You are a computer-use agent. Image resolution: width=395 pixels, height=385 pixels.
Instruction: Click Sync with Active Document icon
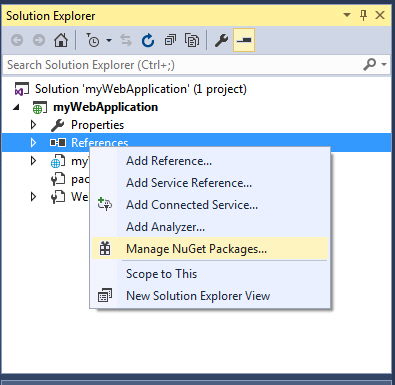click(126, 40)
